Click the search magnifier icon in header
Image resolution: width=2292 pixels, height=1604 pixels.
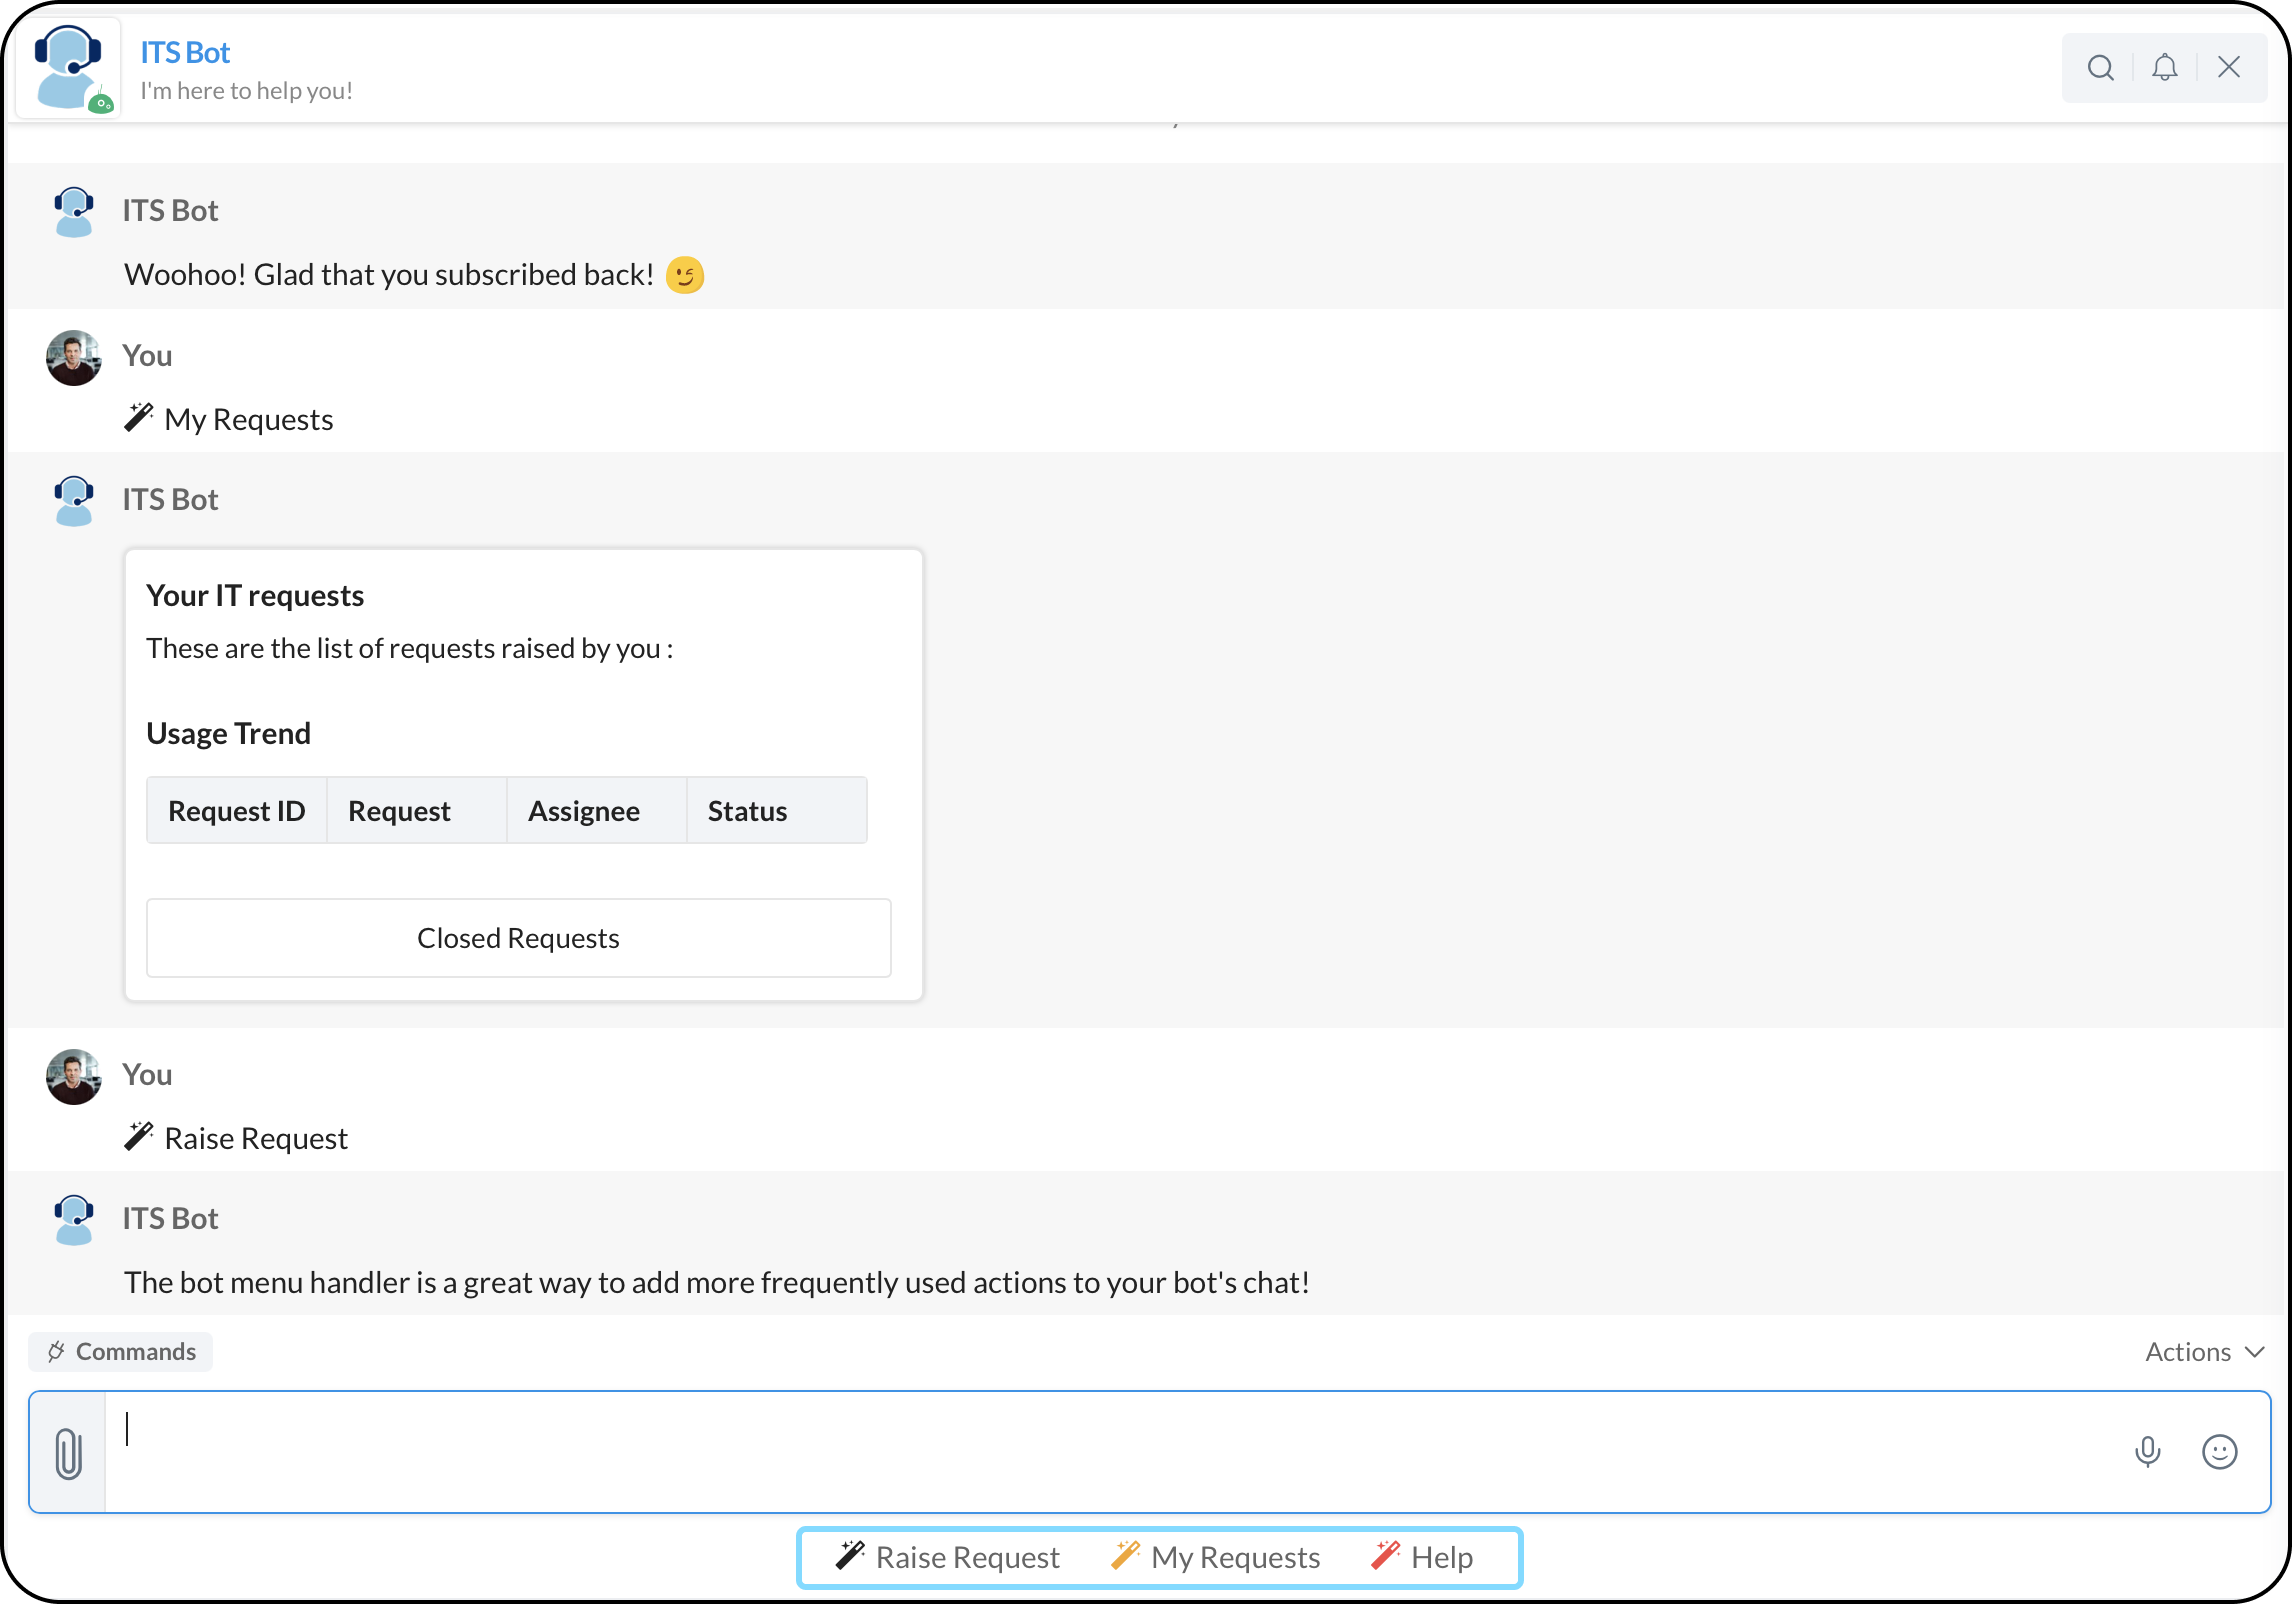click(2100, 68)
